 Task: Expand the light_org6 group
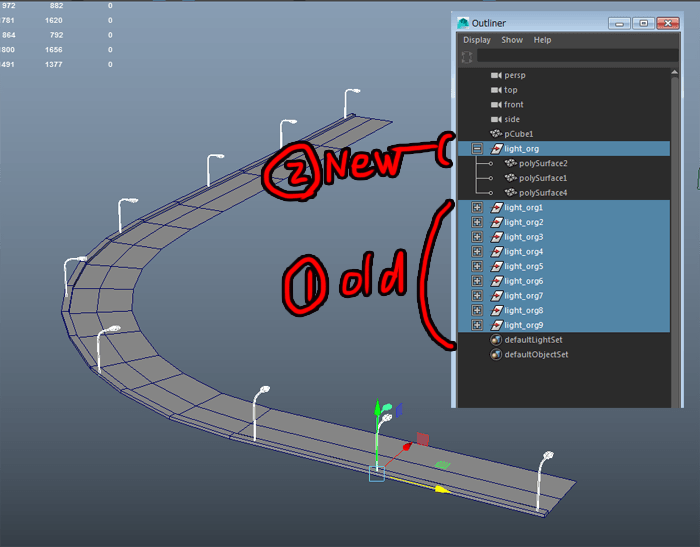[477, 281]
